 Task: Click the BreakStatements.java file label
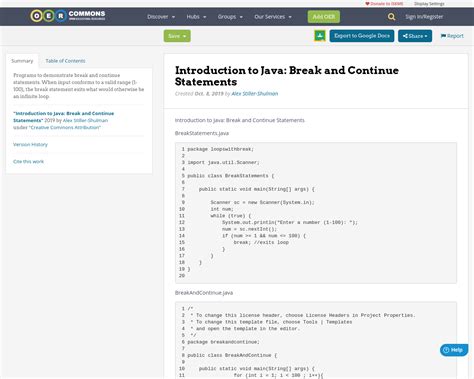pos(202,133)
